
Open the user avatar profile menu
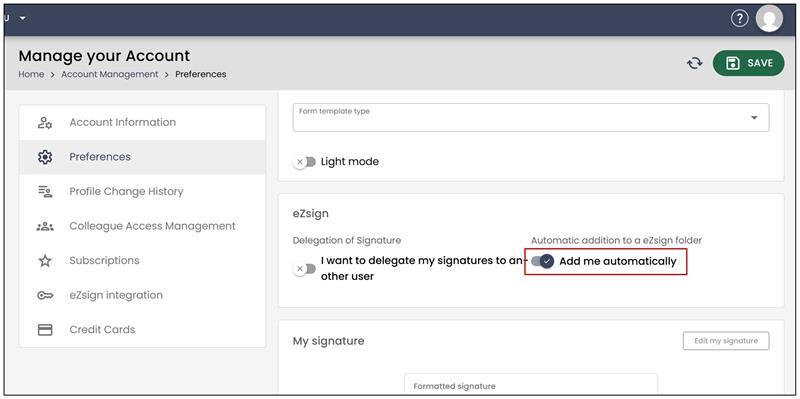point(769,19)
